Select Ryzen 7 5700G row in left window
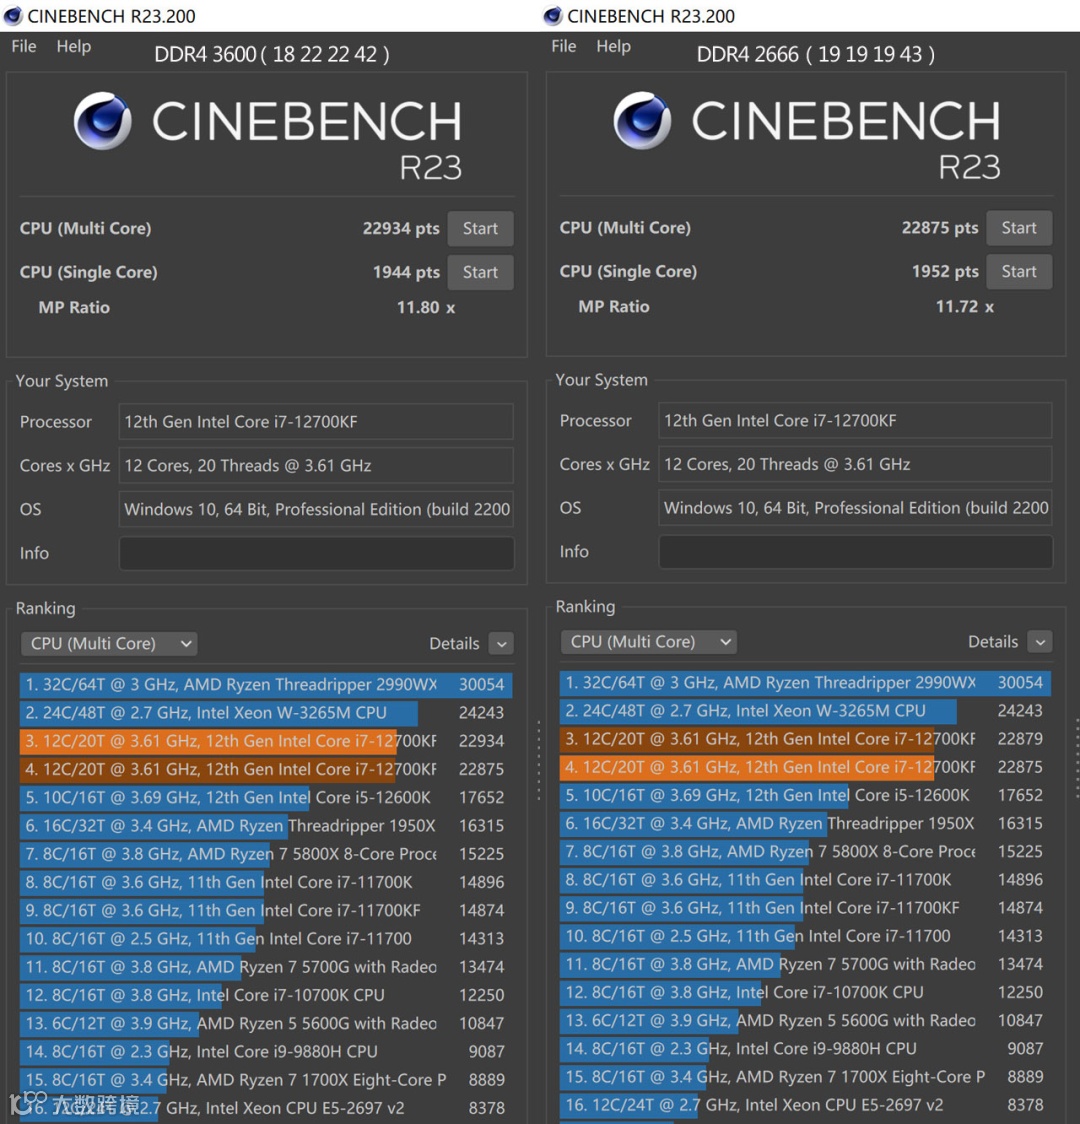This screenshot has width=1080, height=1124. click(266, 967)
